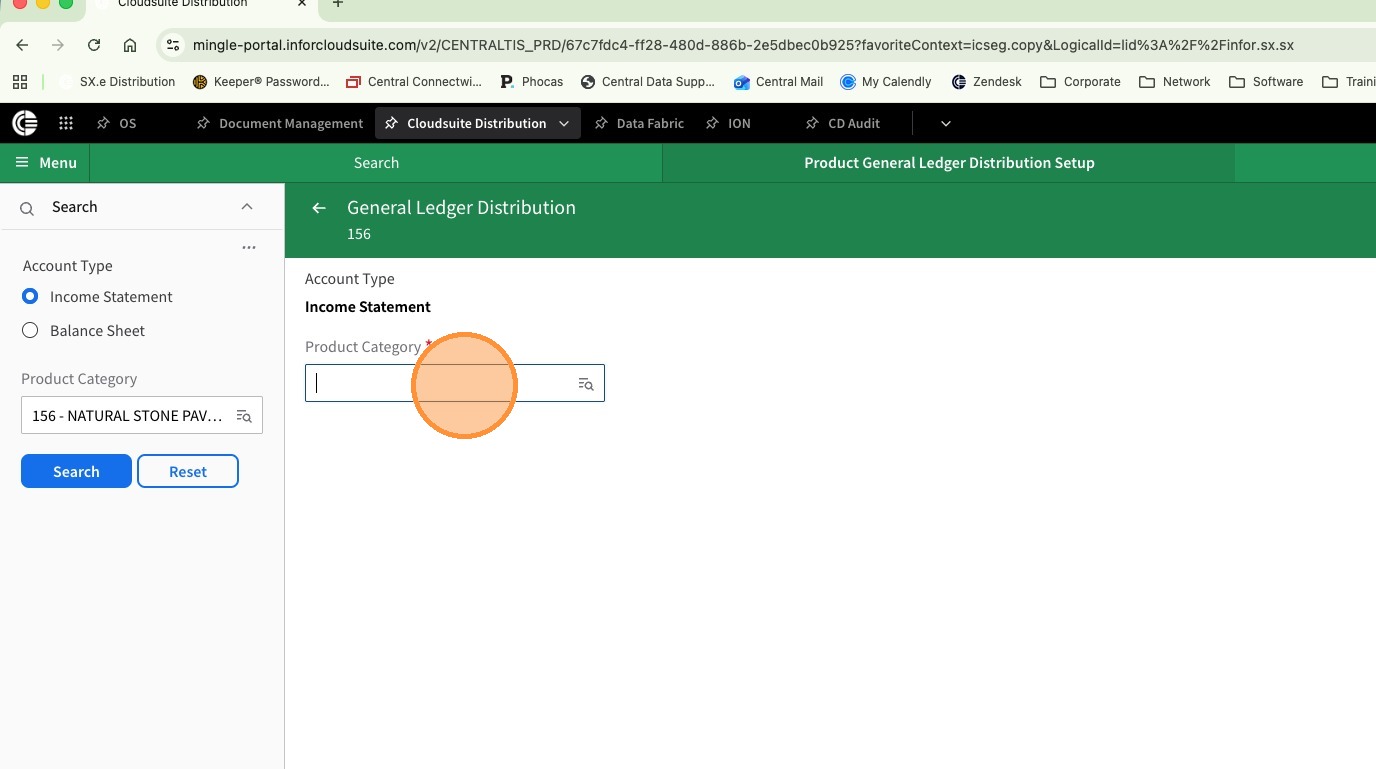1376x769 pixels.
Task: Click the Search panel magnifier icon
Action: coord(28,208)
